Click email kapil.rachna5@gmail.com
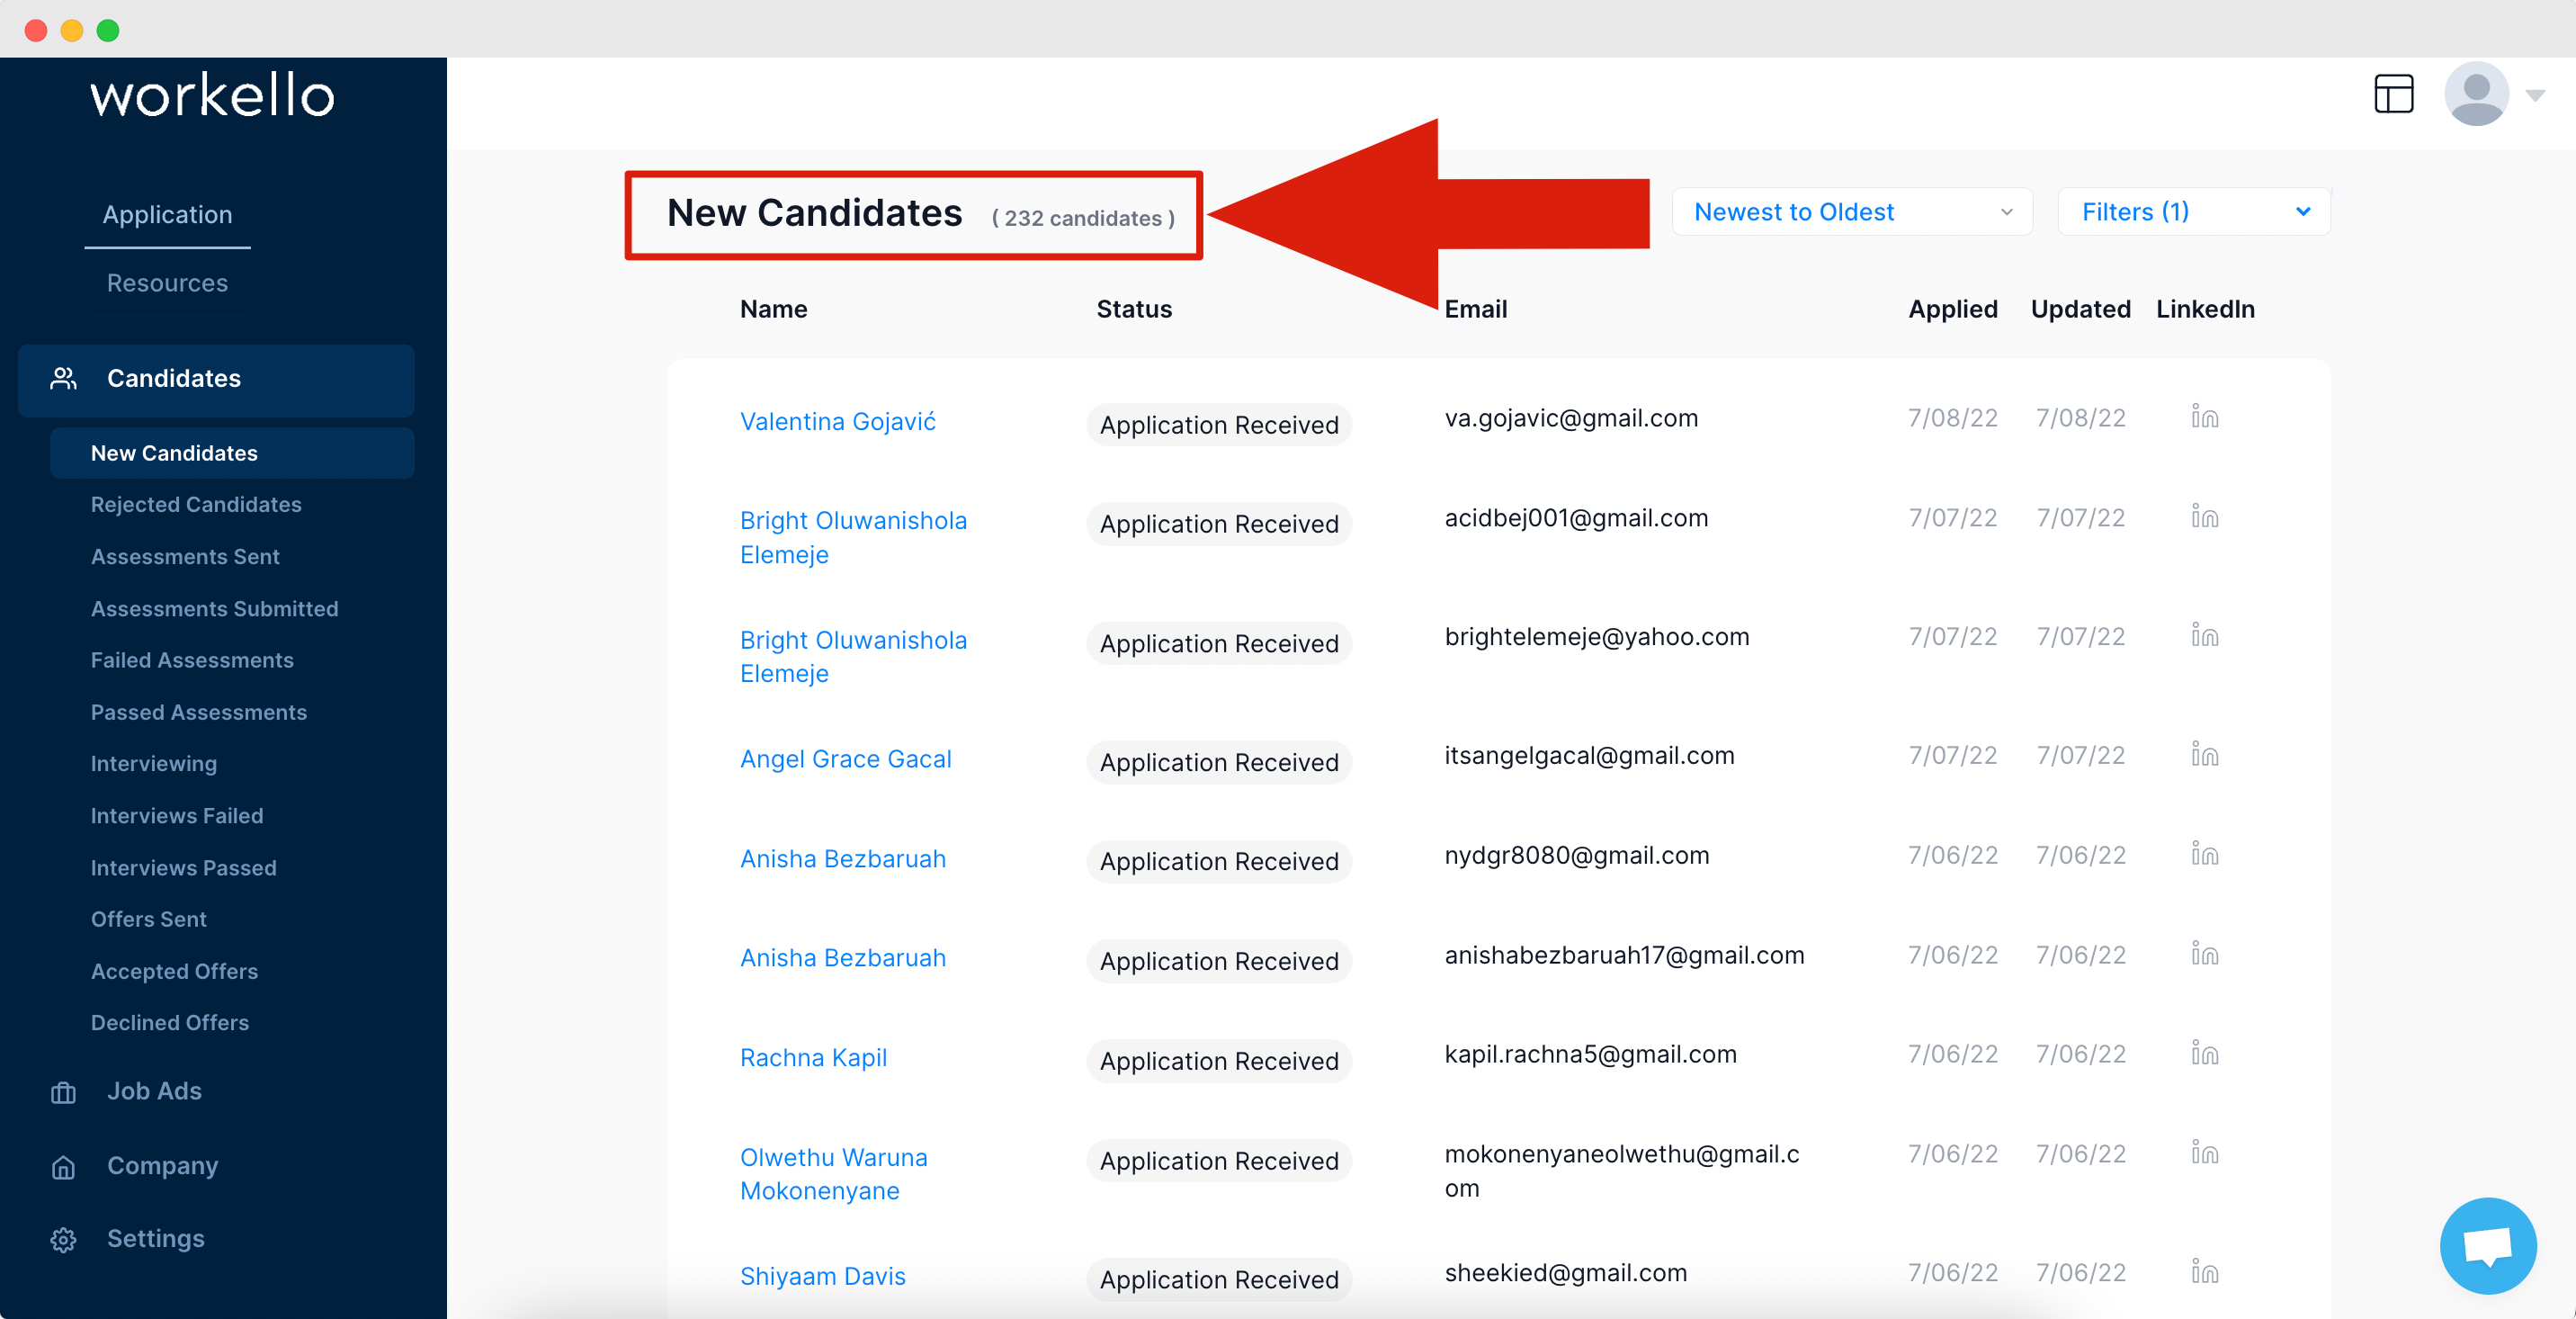 click(x=1590, y=1054)
